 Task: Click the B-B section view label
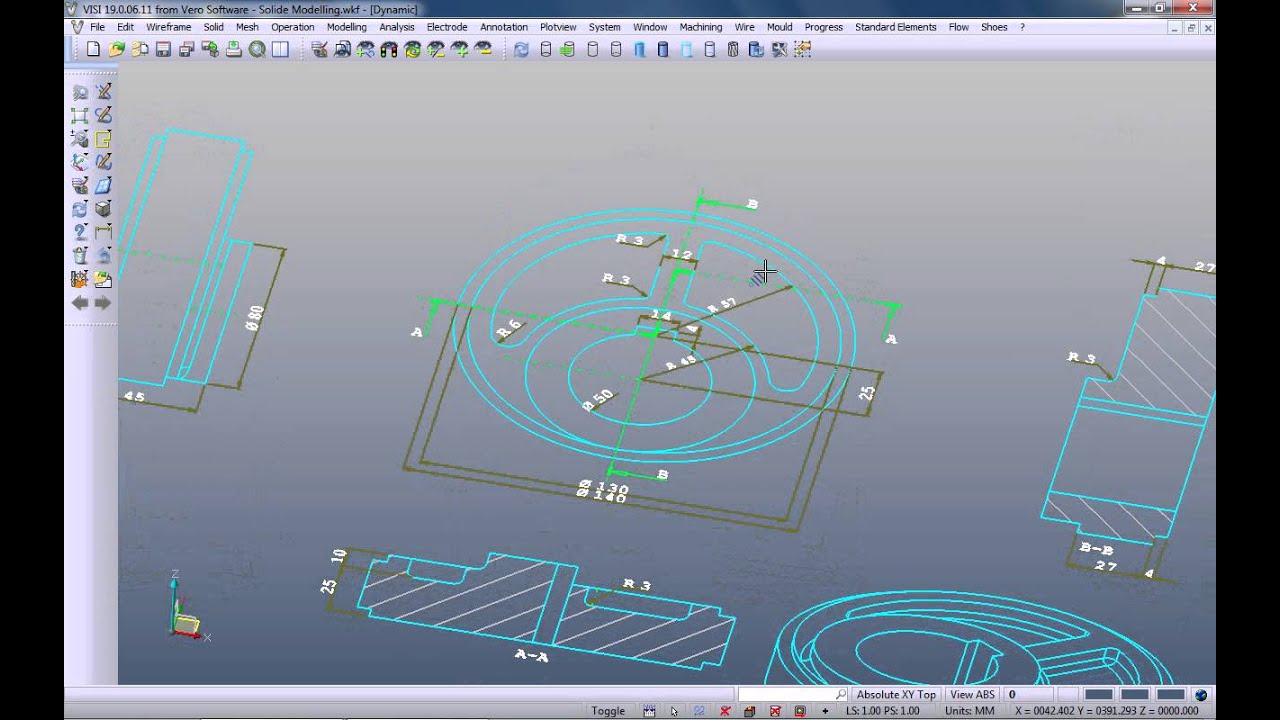tap(1097, 548)
